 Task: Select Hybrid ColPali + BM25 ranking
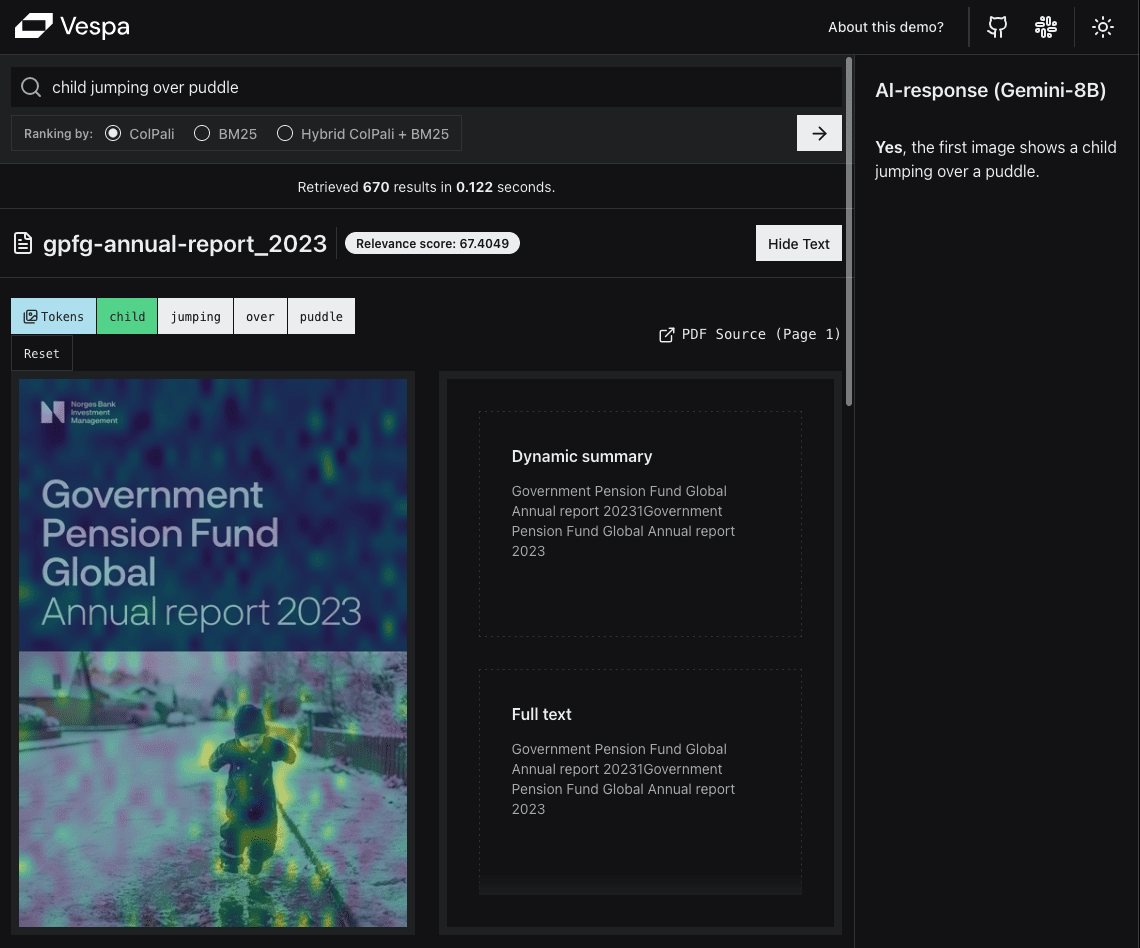click(x=285, y=133)
